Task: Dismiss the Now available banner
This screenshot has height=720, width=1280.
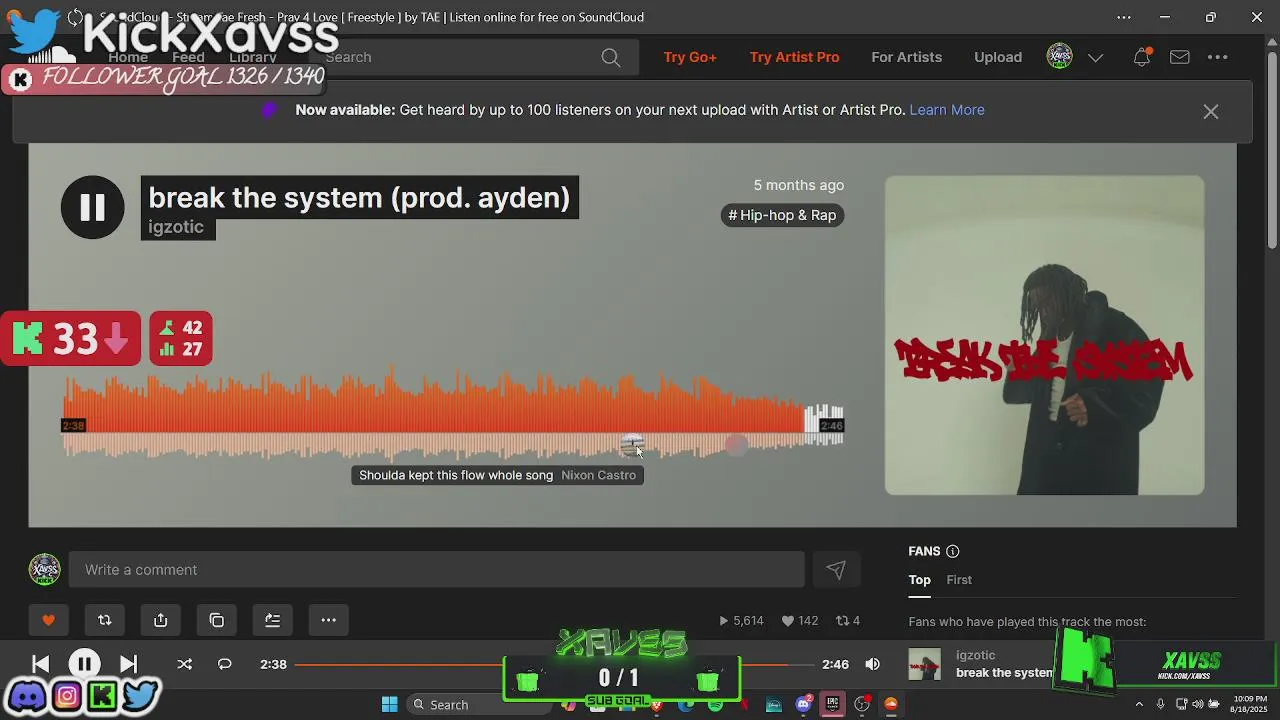Action: [1211, 111]
